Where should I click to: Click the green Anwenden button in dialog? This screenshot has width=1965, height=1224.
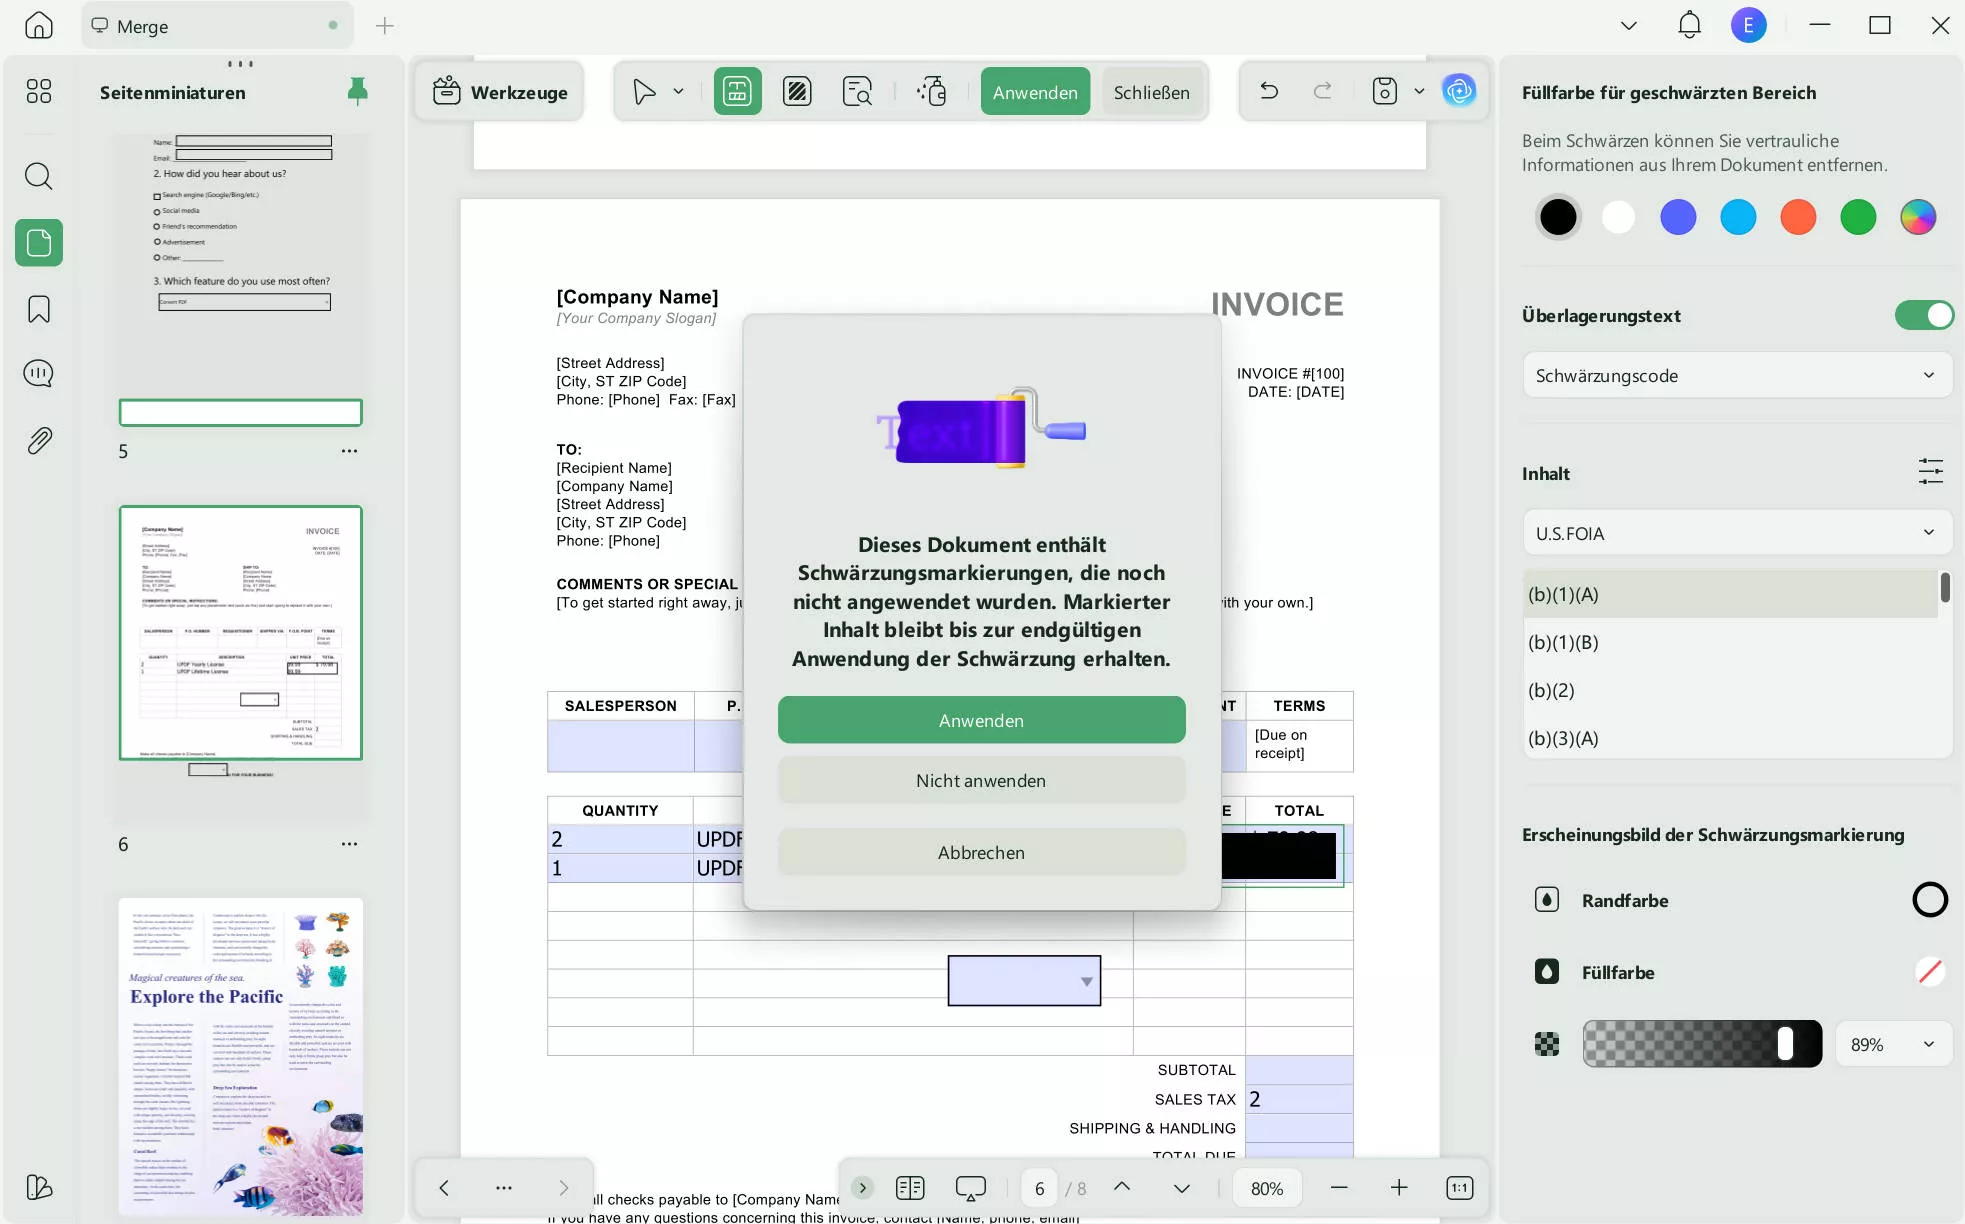point(981,720)
